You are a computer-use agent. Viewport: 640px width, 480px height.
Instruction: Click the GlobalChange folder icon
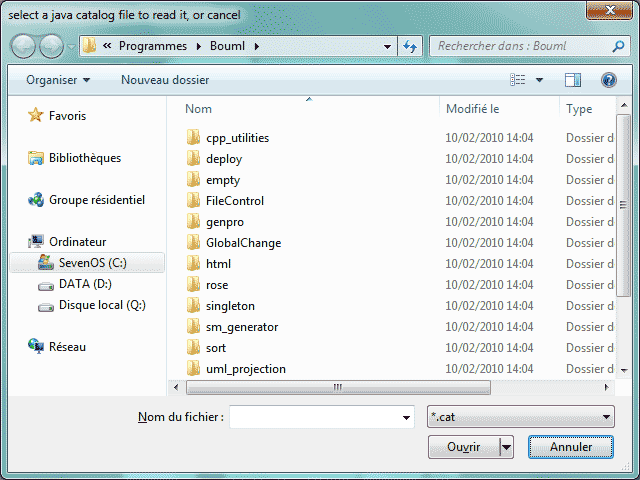[193, 242]
